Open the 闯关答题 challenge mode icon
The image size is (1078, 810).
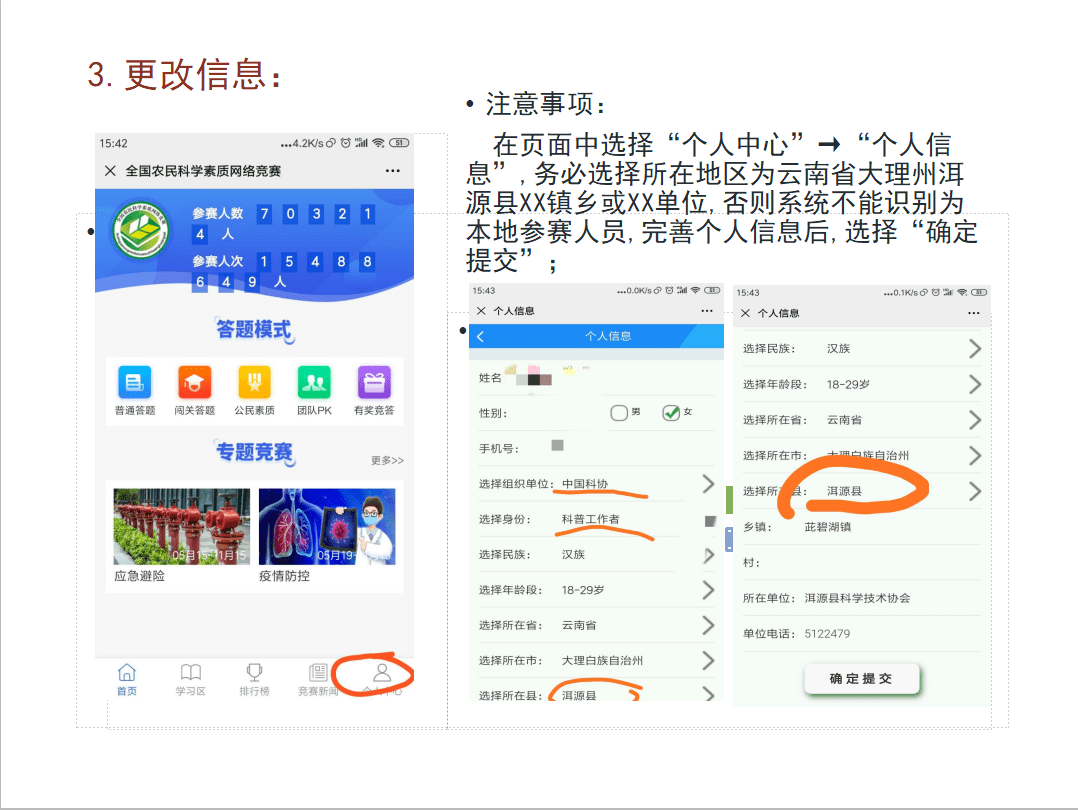[x=194, y=381]
